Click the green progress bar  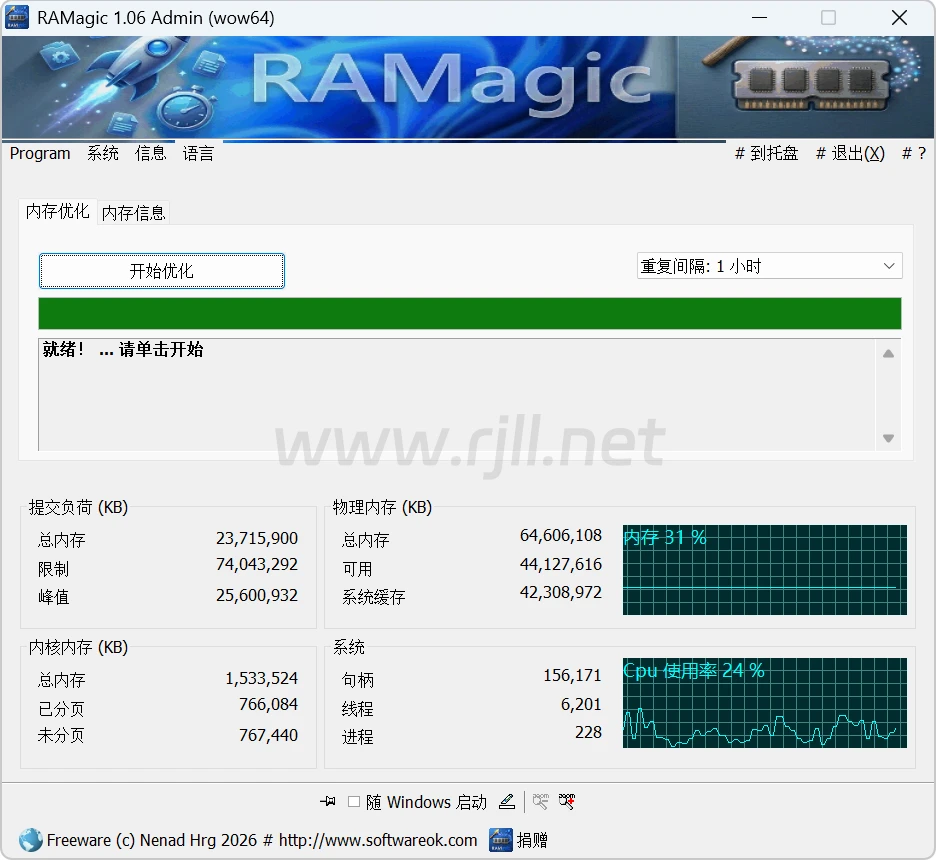point(469,313)
